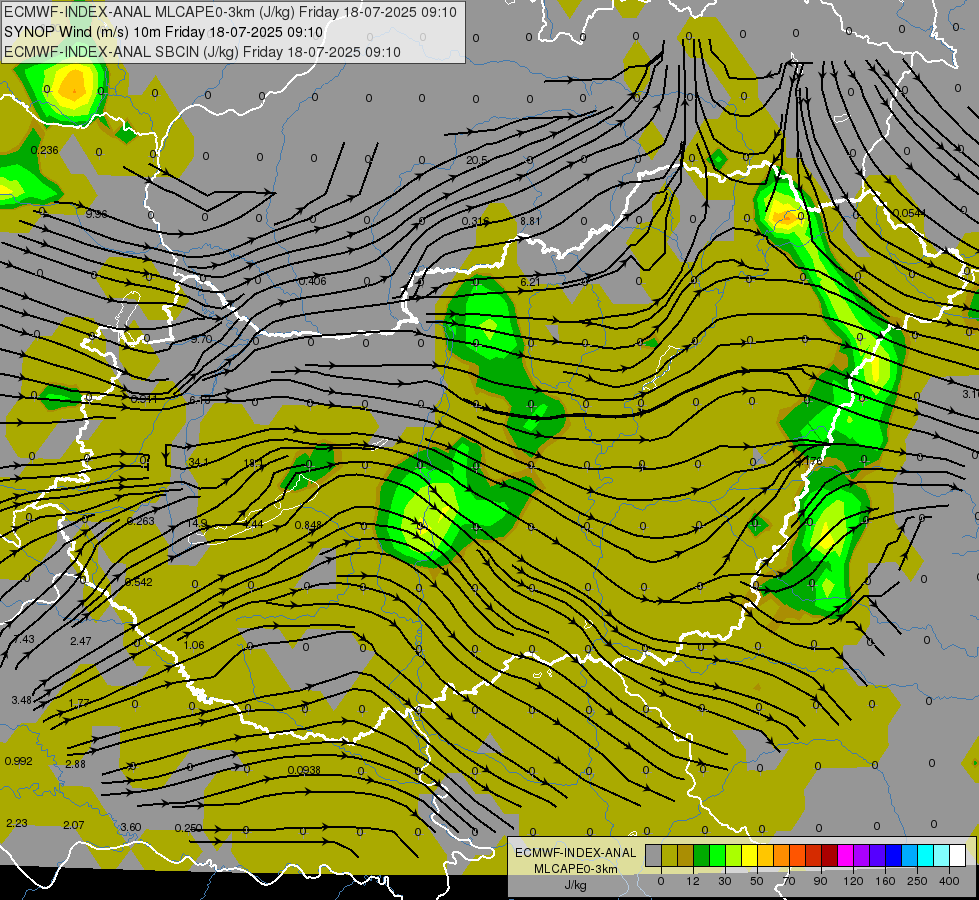Click the J/kg unit label in legend
Viewport: 979px width, 900px height.
[576, 885]
